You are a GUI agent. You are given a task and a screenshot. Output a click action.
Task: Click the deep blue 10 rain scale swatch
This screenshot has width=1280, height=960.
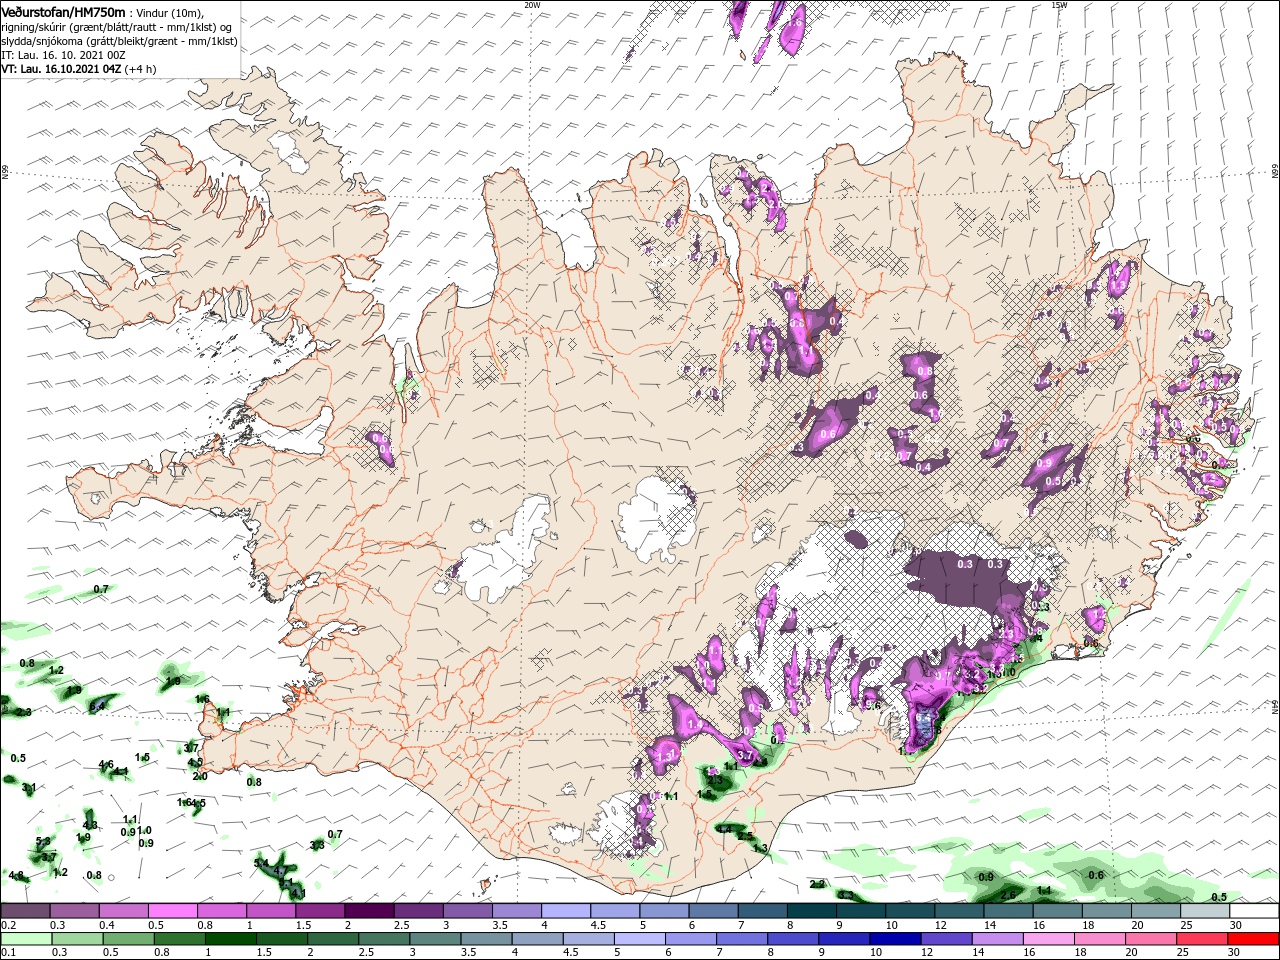896,939
